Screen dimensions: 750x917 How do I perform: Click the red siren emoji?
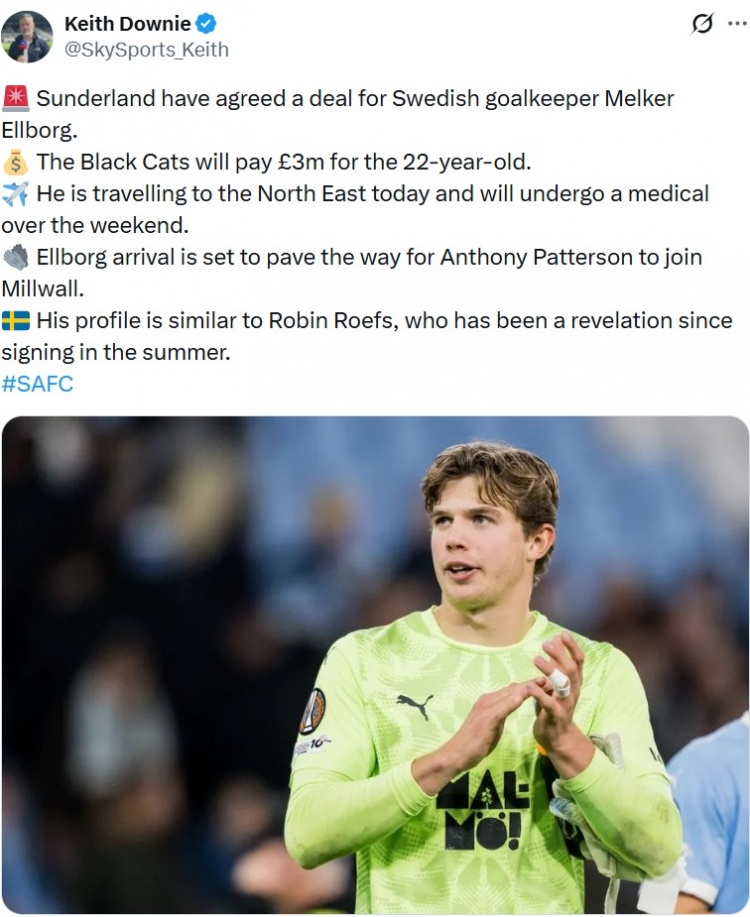point(16,98)
